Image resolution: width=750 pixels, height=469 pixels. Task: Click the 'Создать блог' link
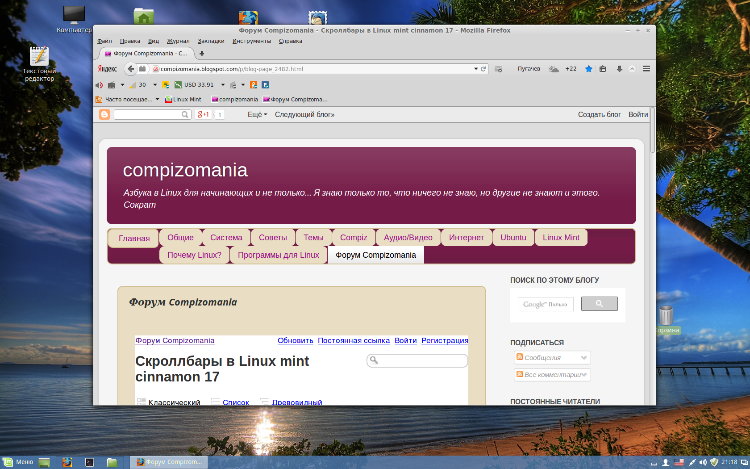click(599, 115)
